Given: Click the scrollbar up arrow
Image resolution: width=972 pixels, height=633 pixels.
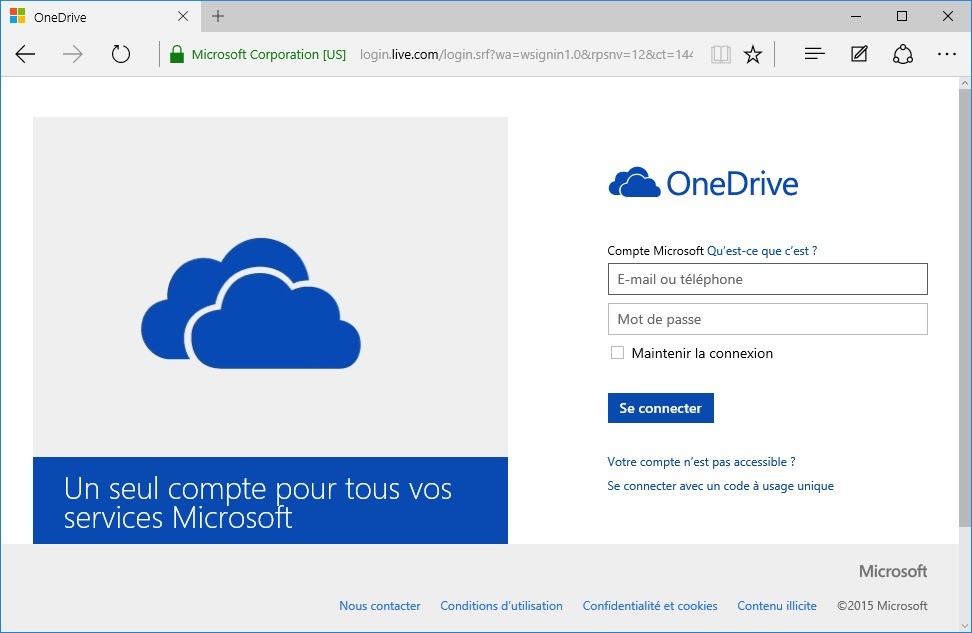Looking at the screenshot, I should [x=965, y=82].
